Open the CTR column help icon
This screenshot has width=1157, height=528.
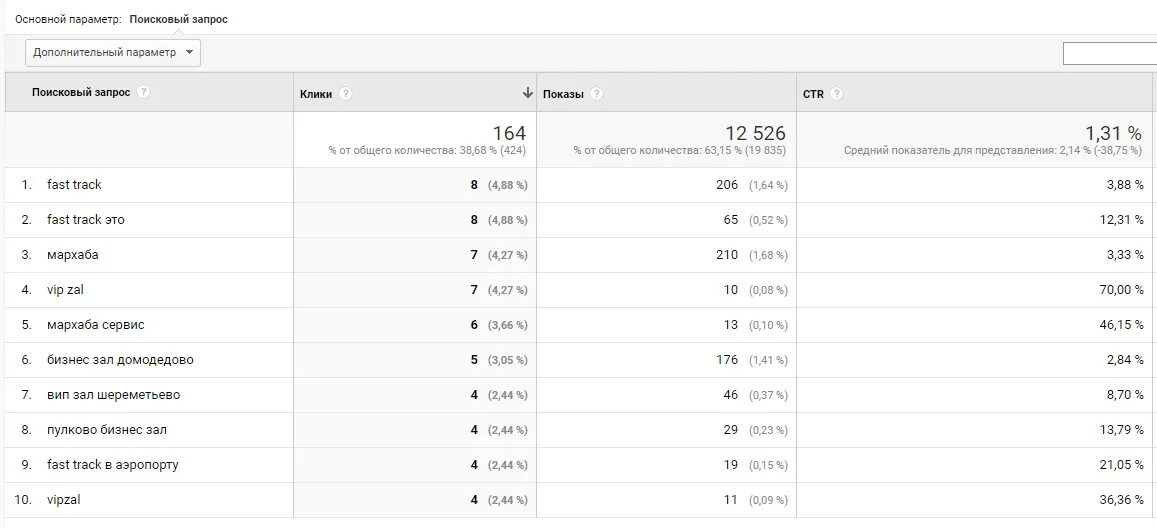(836, 94)
